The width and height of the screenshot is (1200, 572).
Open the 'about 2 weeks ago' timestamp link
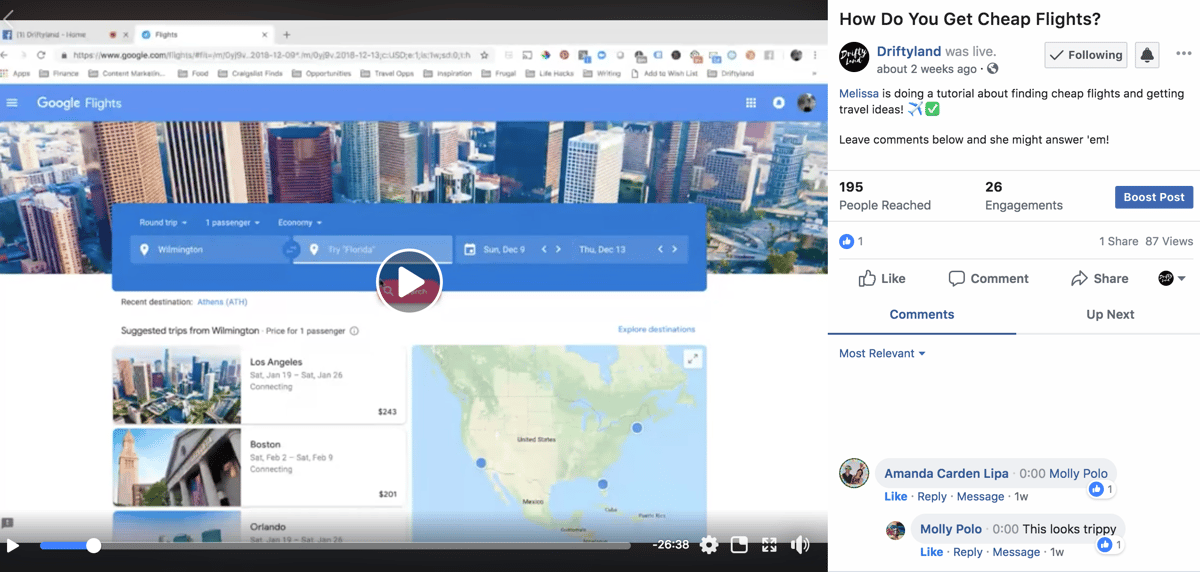927,69
